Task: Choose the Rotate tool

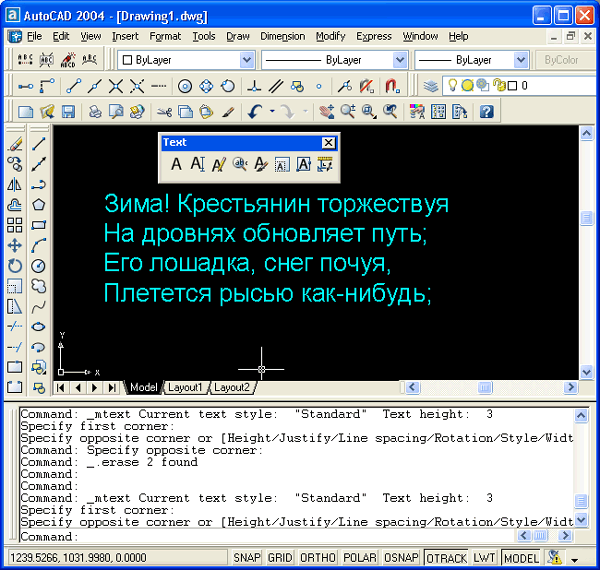Action: [15, 265]
